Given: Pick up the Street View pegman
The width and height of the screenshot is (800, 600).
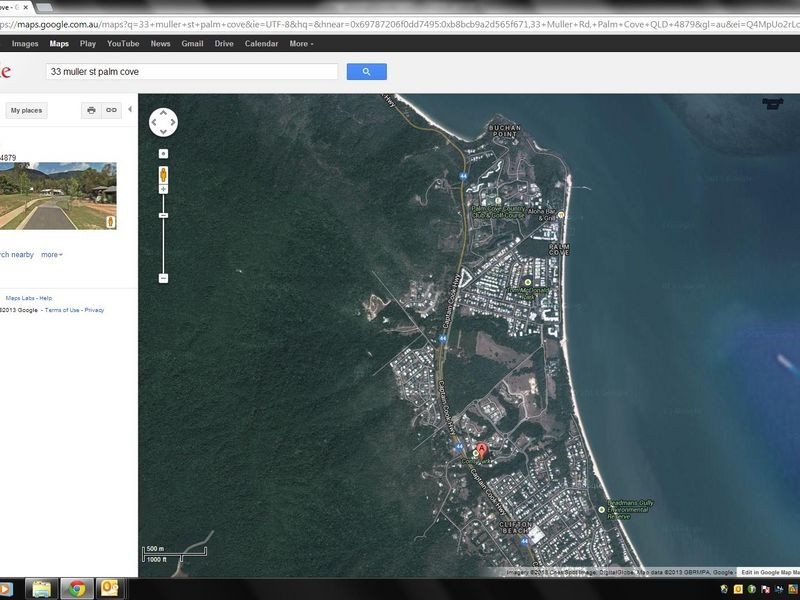Looking at the screenshot, I should click(163, 174).
